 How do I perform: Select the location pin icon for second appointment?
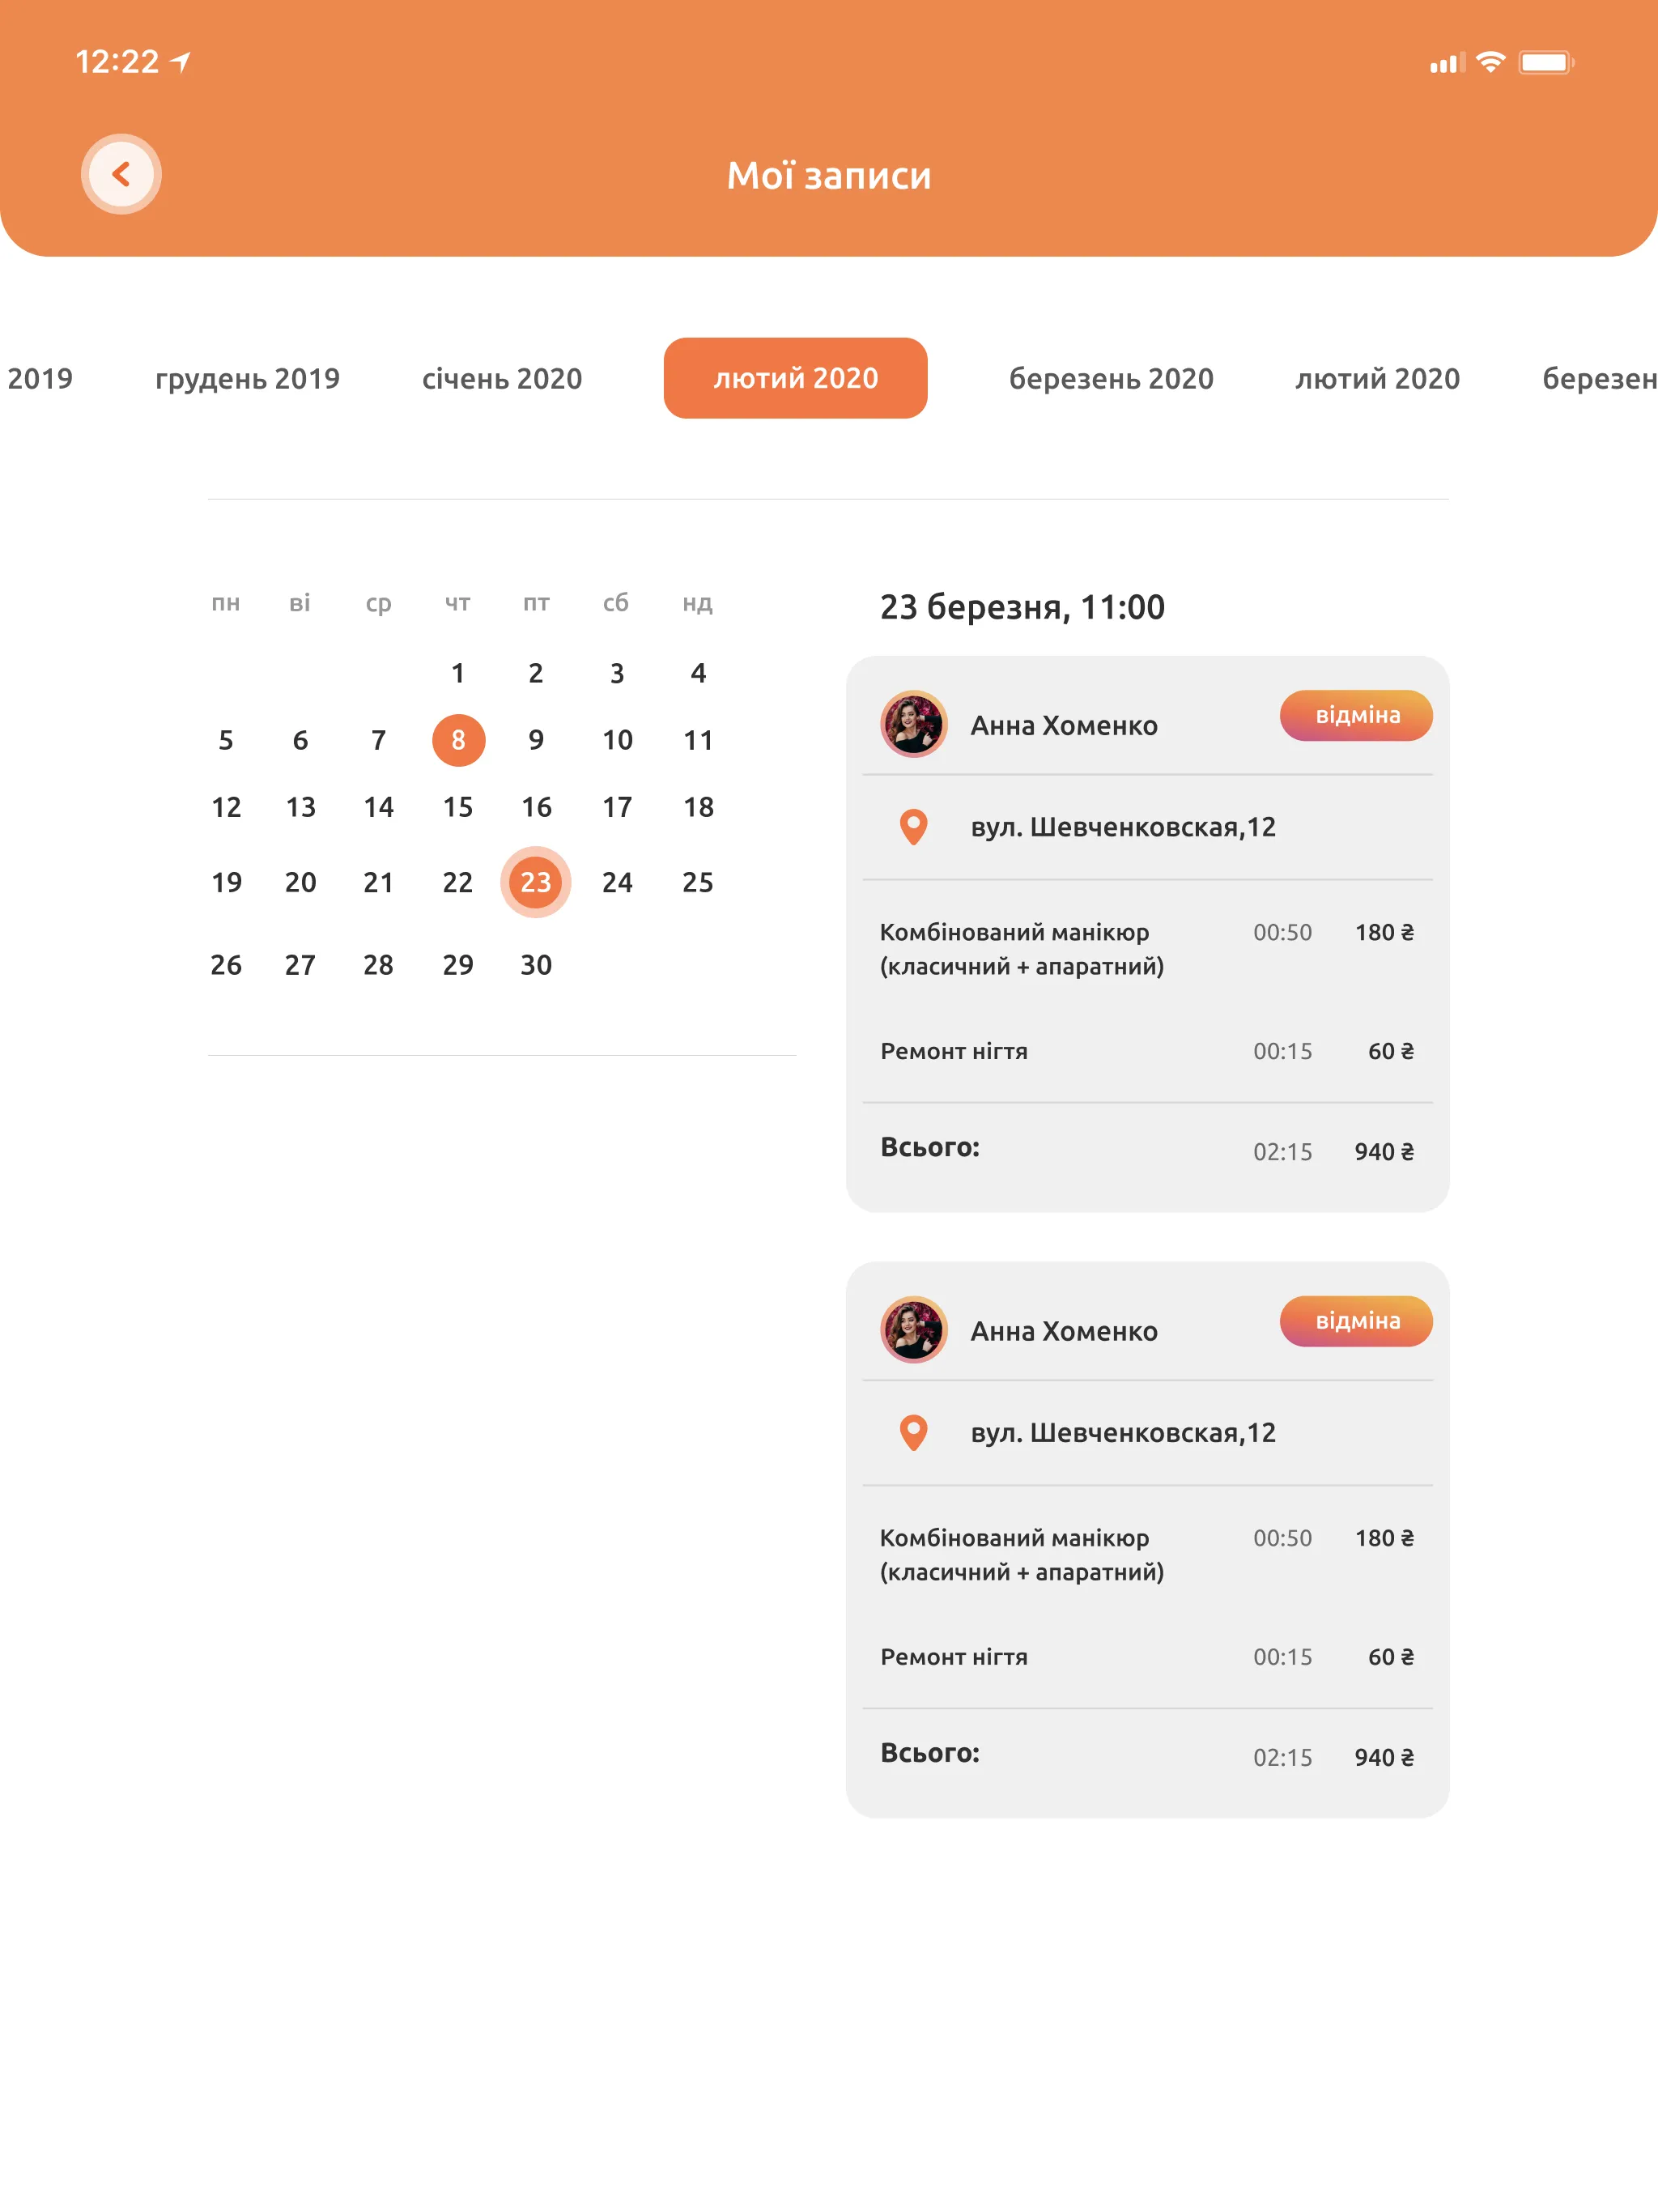coord(912,1431)
